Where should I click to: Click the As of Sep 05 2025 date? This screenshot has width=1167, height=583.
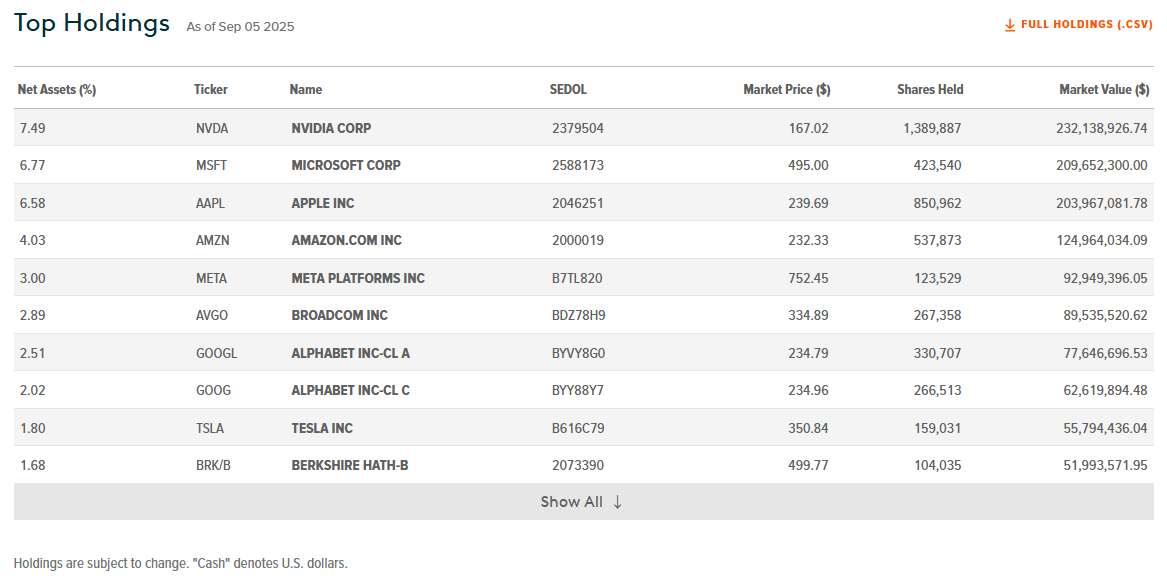pos(240,27)
